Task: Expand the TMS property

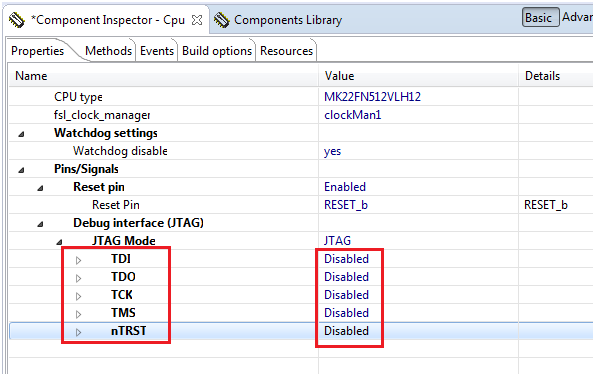Action: 78,314
